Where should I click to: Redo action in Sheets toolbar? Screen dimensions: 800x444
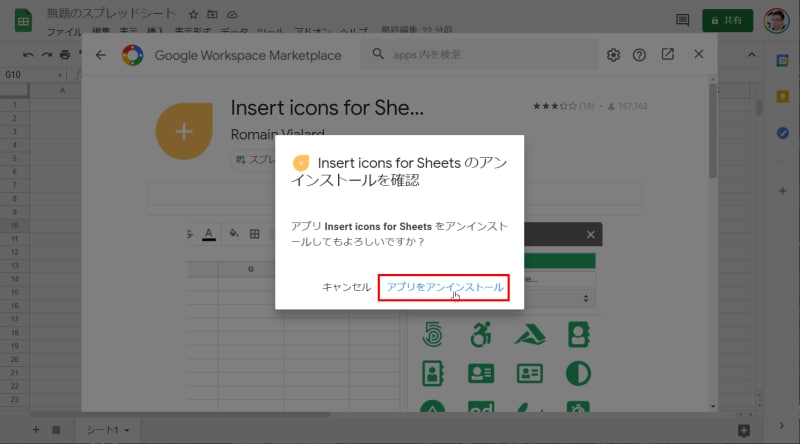pyautogui.click(x=46, y=55)
